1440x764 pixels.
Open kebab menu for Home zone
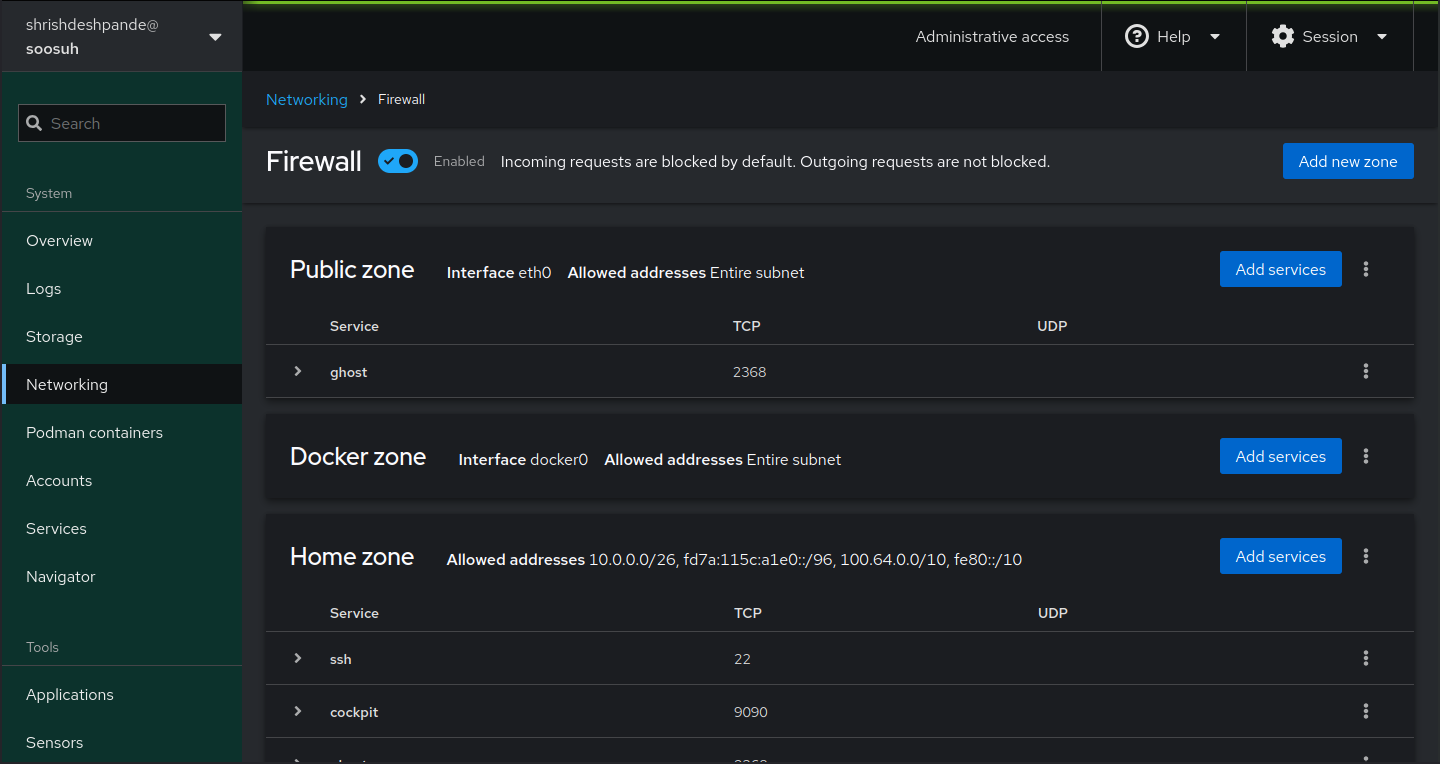click(1366, 556)
